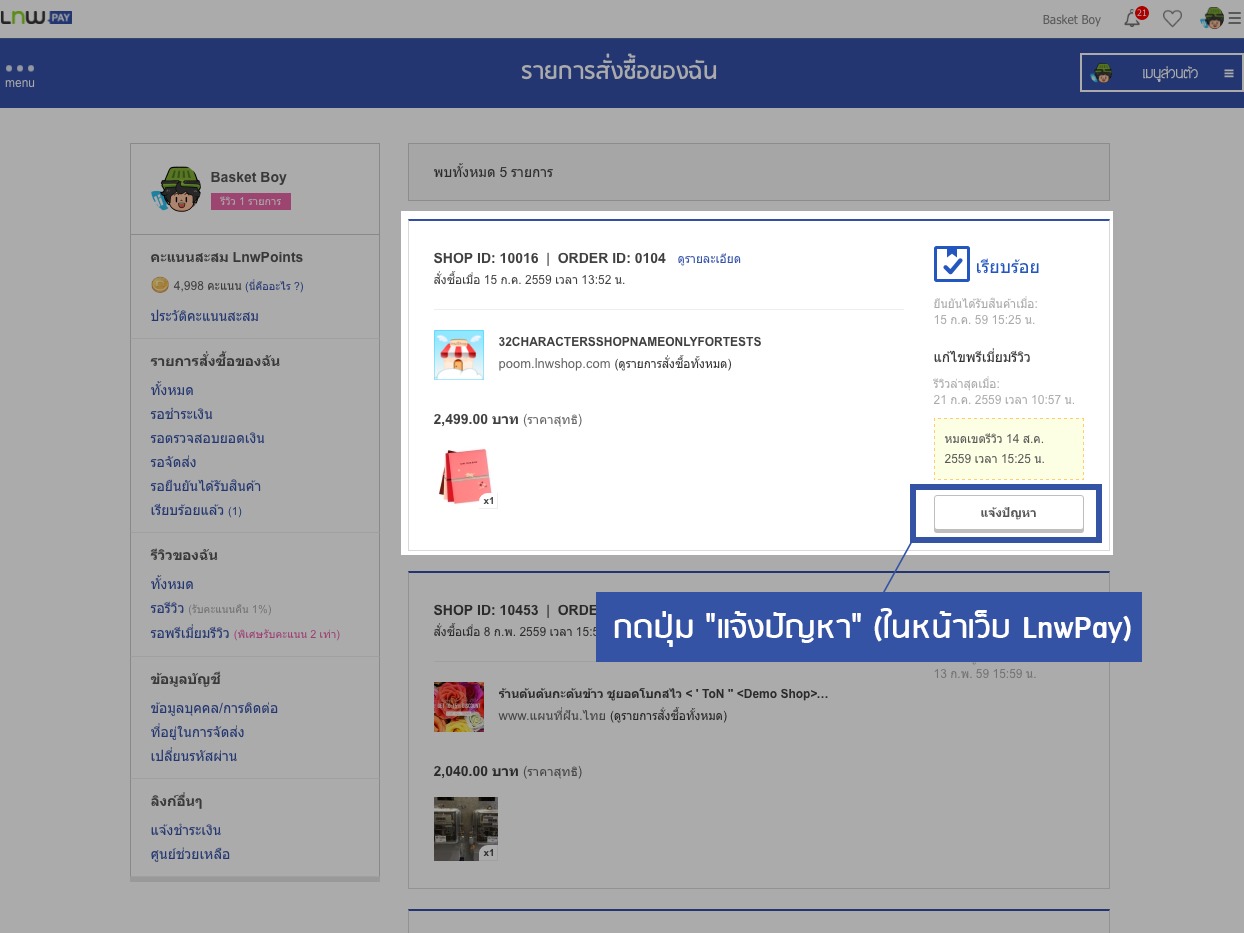Open the wishlist heart icon
Image resolution: width=1244 pixels, height=933 pixels.
click(1172, 18)
